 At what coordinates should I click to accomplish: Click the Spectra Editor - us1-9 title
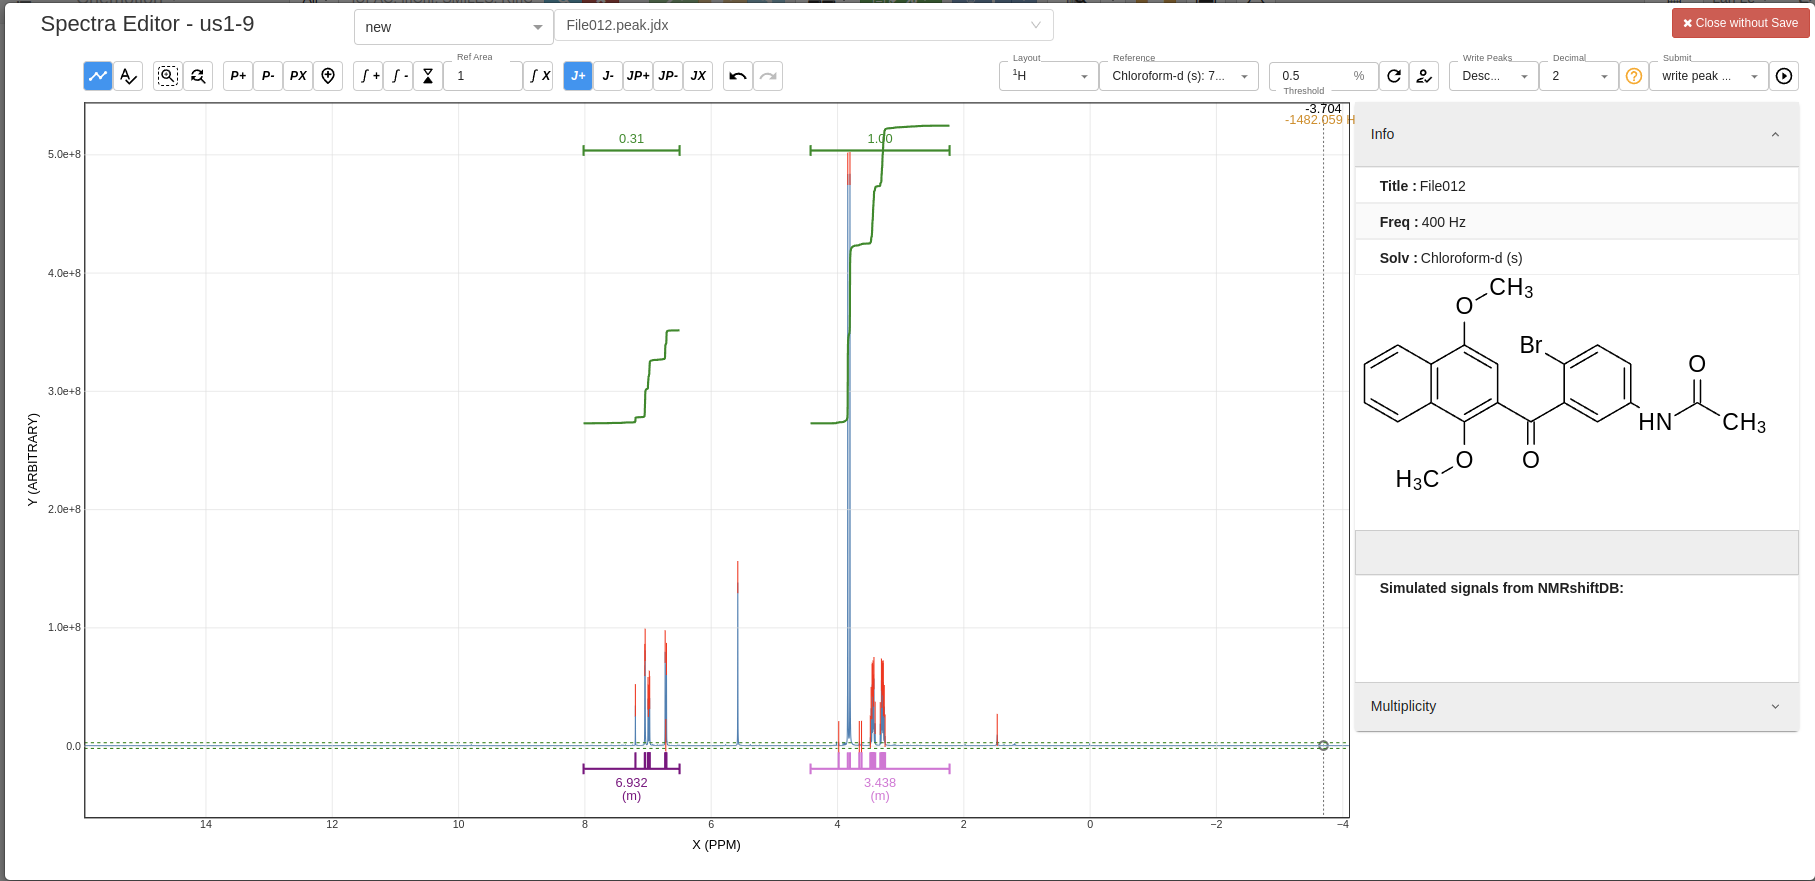coord(147,24)
